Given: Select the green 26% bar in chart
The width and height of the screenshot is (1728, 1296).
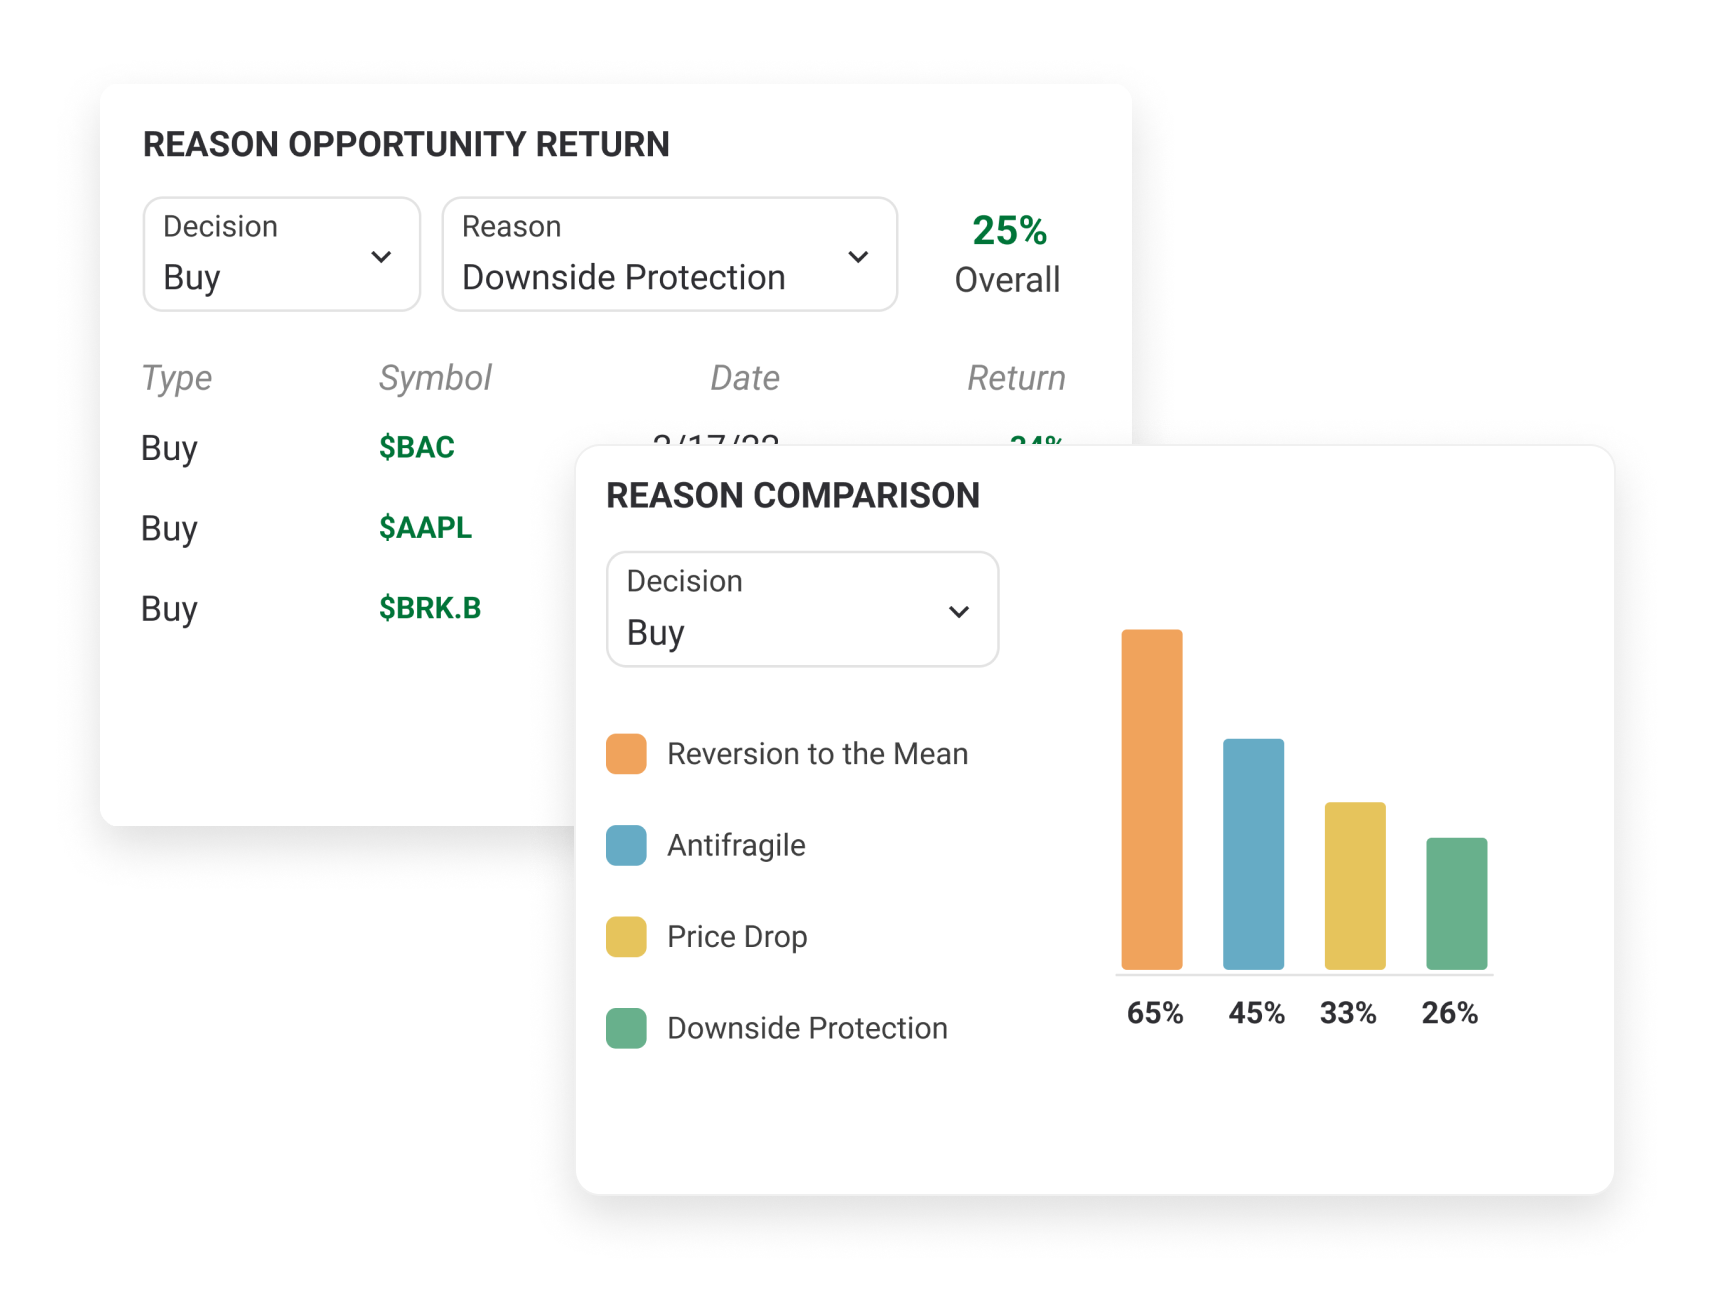Looking at the screenshot, I should pyautogui.click(x=1456, y=904).
